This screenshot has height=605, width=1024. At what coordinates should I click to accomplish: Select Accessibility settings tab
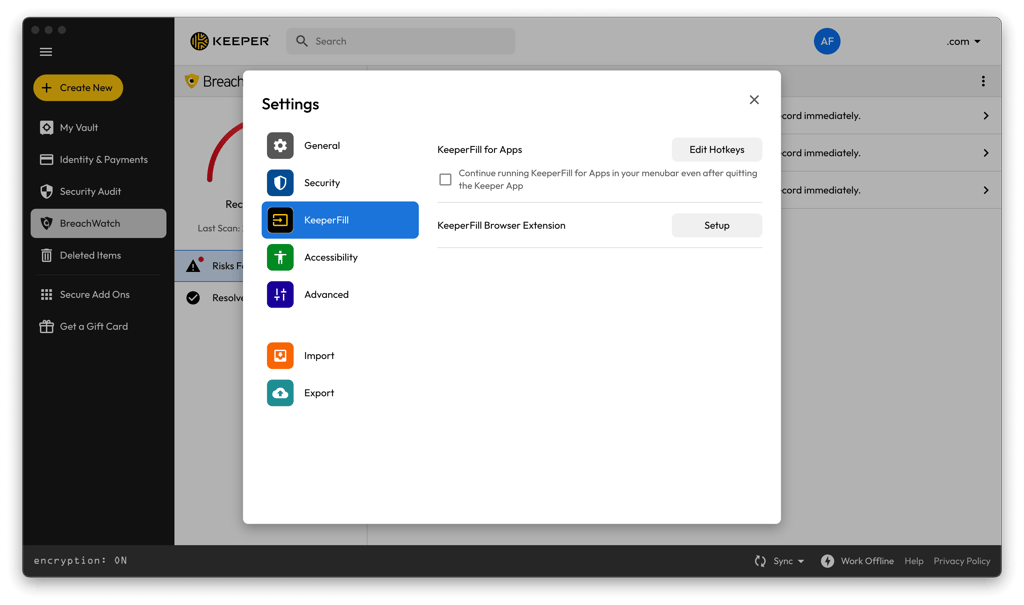(340, 257)
